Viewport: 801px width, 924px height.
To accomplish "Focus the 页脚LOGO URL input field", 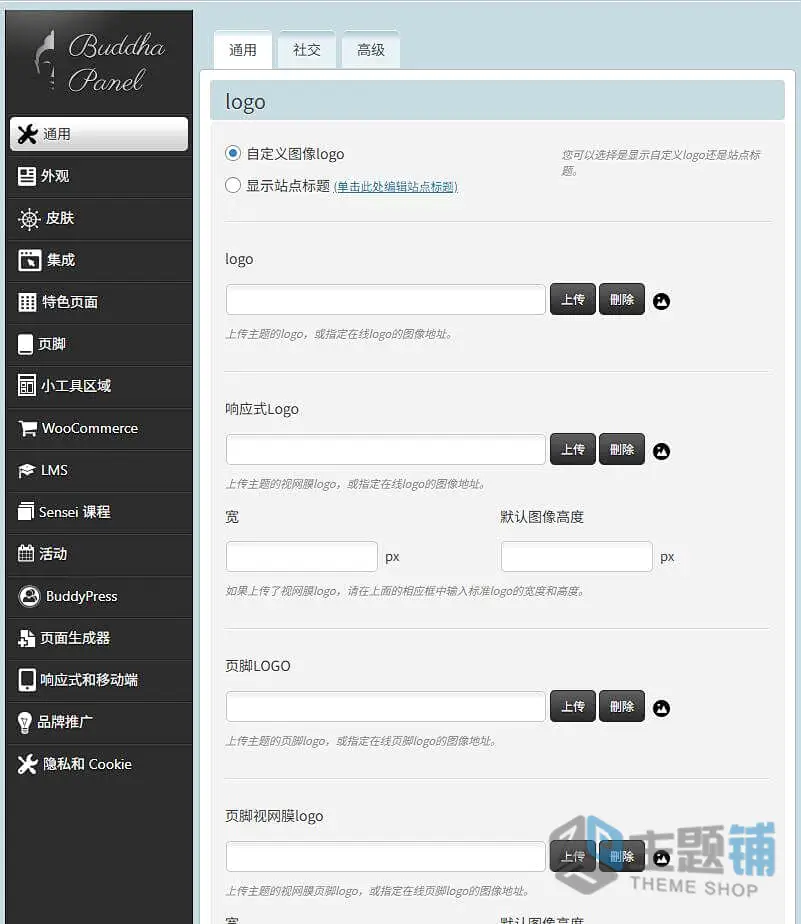I will [x=385, y=707].
